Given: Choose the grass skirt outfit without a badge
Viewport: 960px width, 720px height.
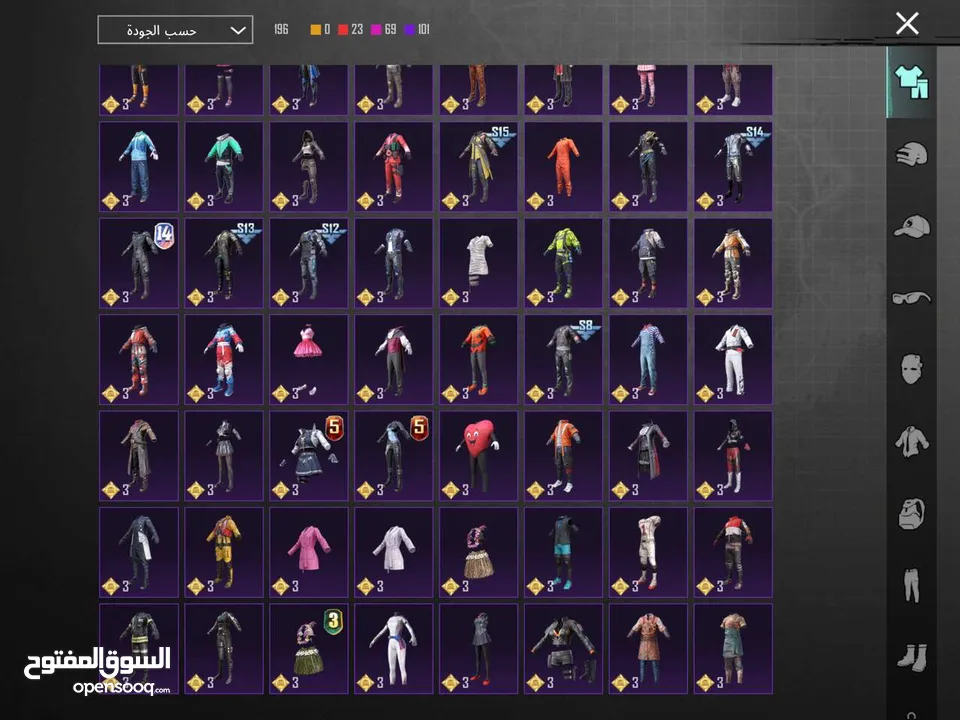Looking at the screenshot, I should (478, 552).
